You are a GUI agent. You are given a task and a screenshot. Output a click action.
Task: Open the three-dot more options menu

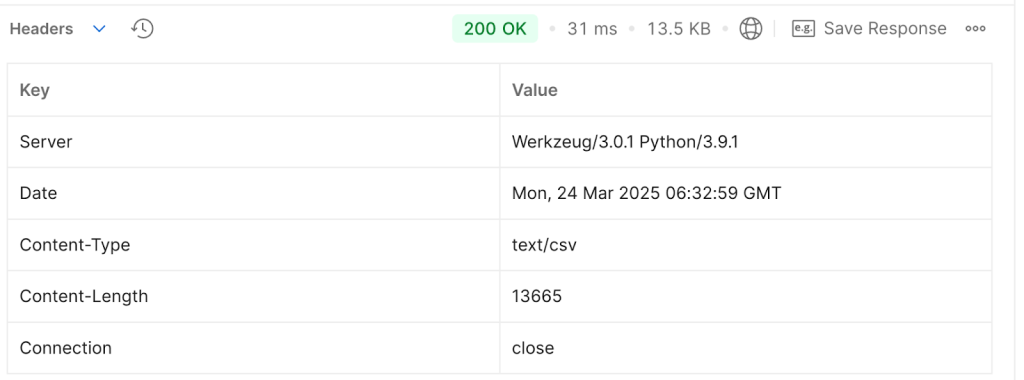tap(975, 29)
